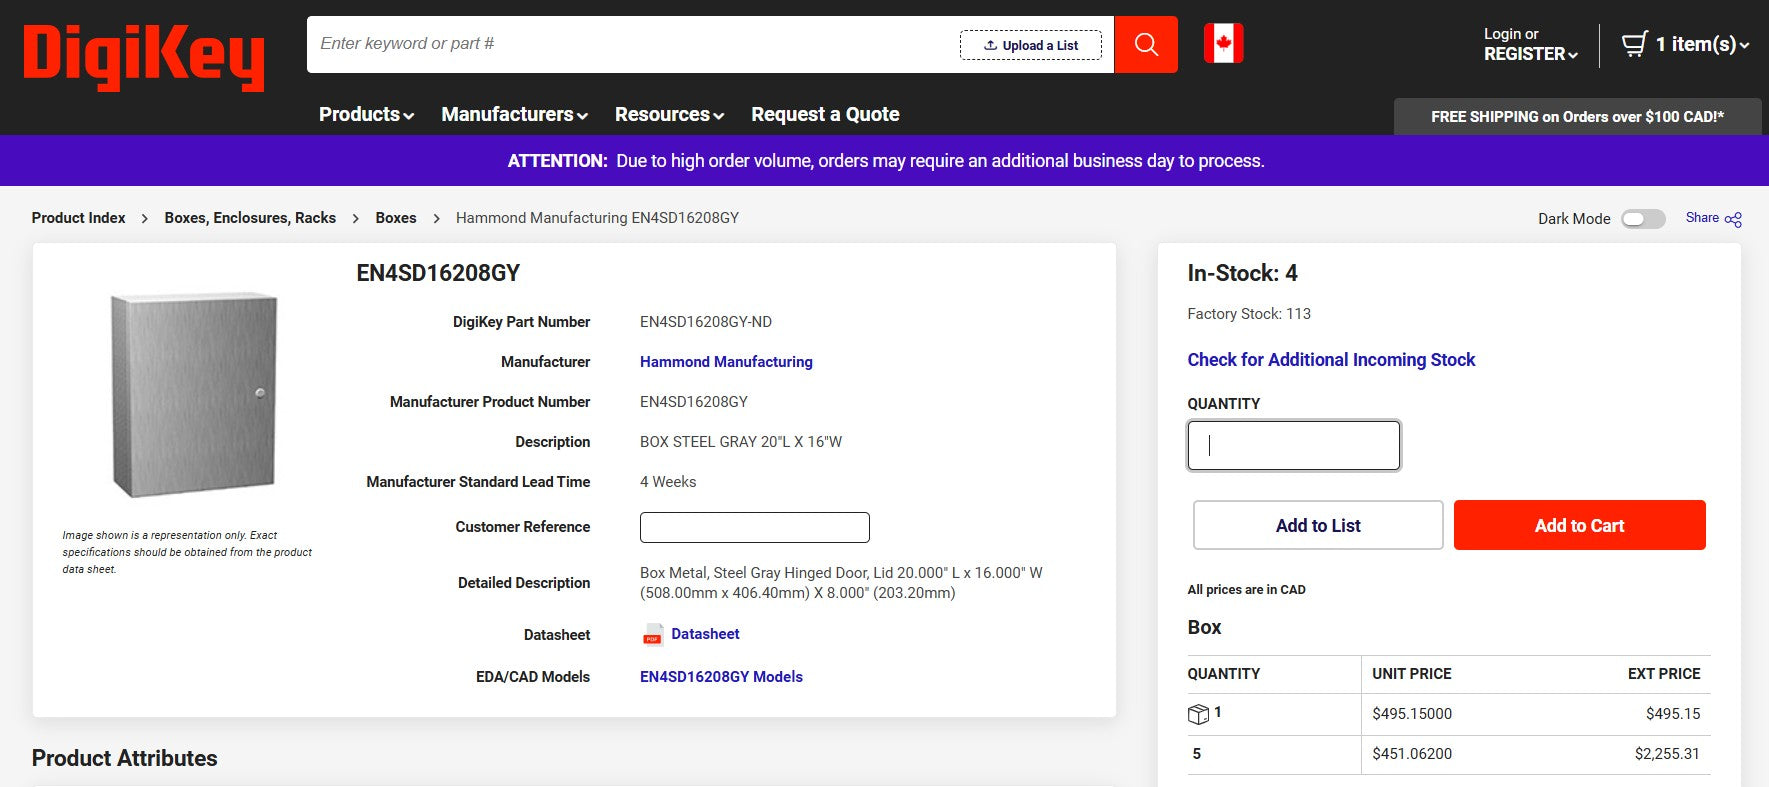Click the Factory Stock: 113 text

pyautogui.click(x=1249, y=314)
